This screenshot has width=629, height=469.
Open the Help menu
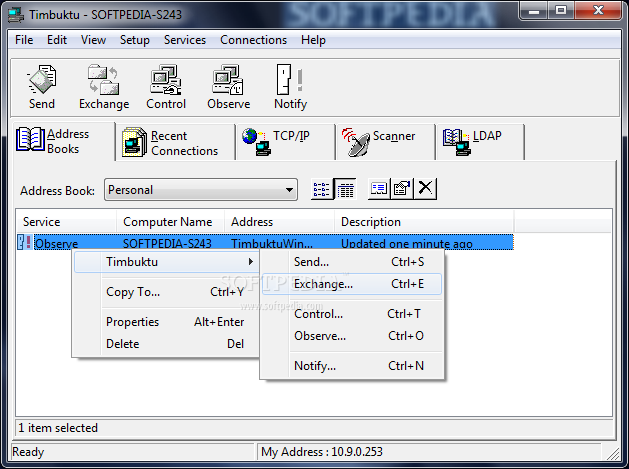point(313,40)
